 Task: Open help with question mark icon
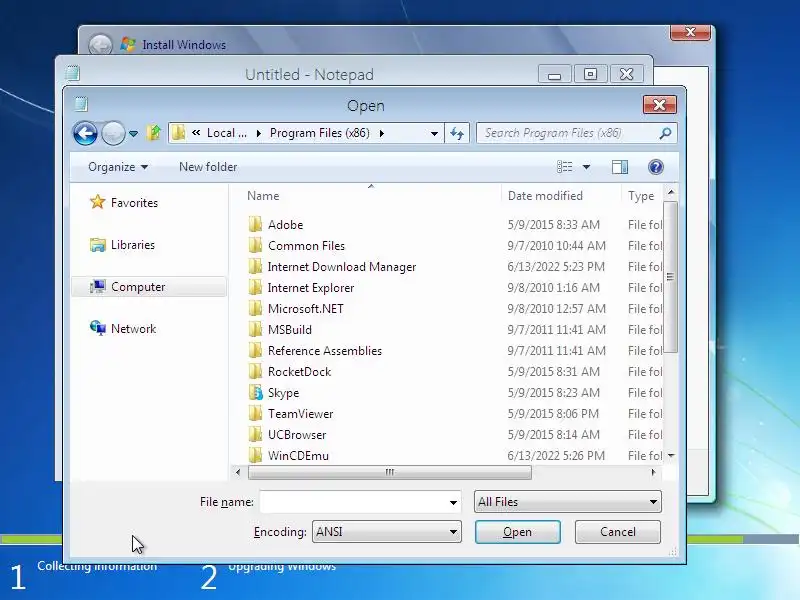point(656,167)
